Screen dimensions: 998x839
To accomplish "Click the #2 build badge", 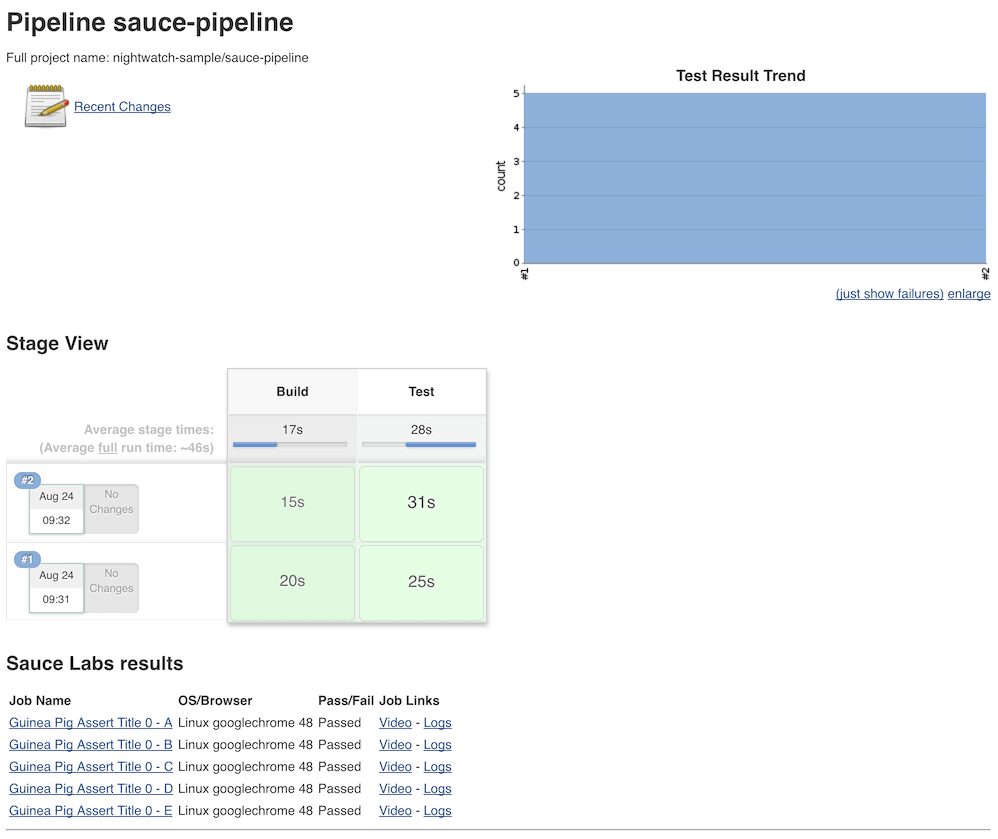I will point(27,480).
